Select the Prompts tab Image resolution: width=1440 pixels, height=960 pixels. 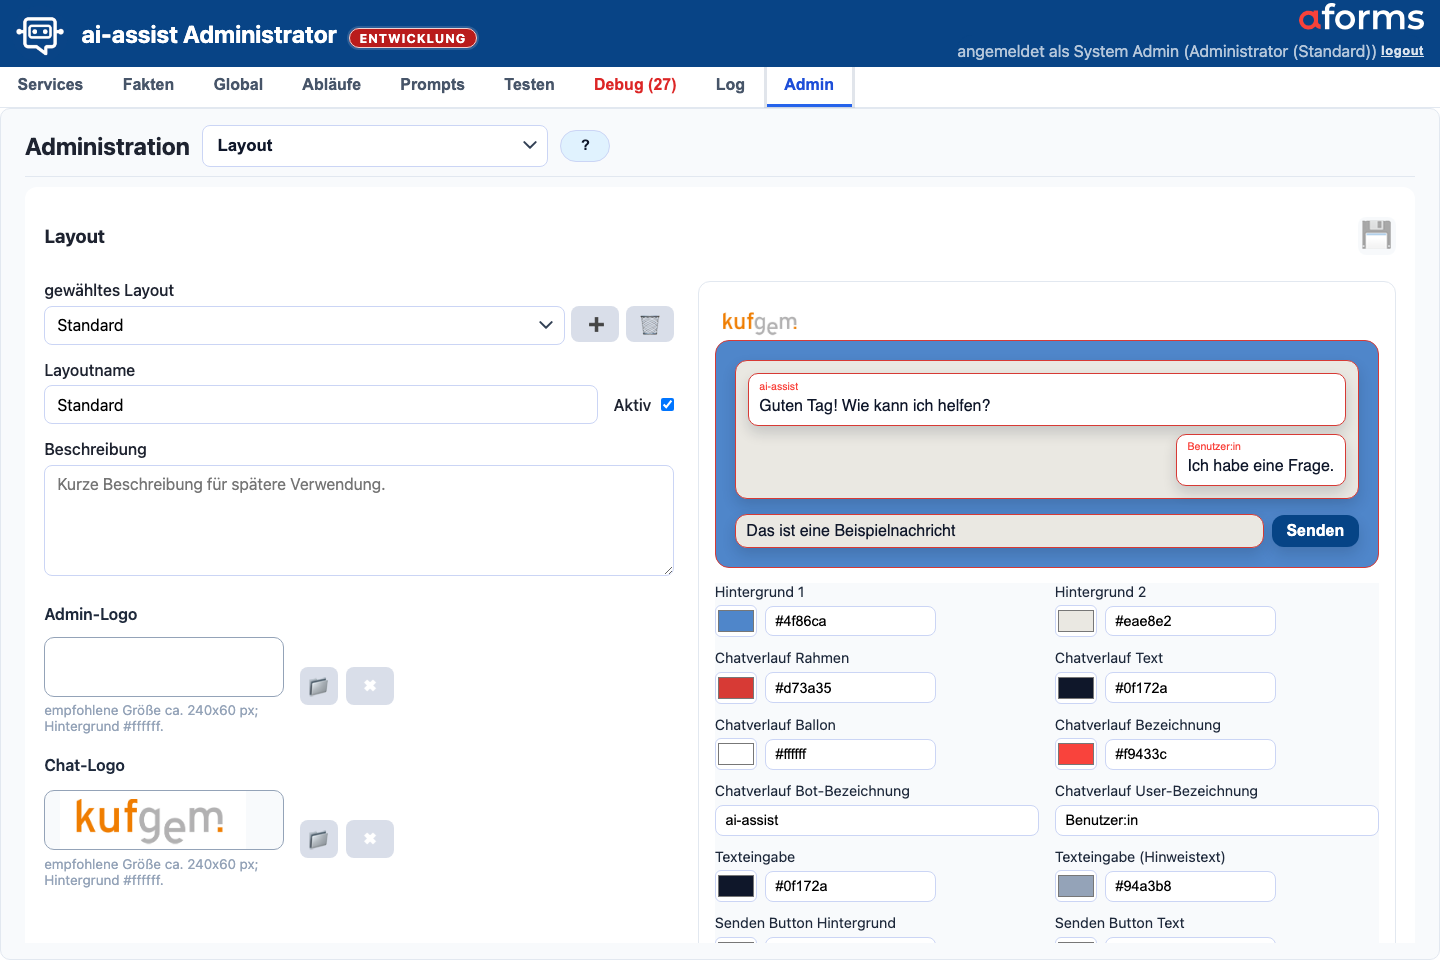(432, 85)
